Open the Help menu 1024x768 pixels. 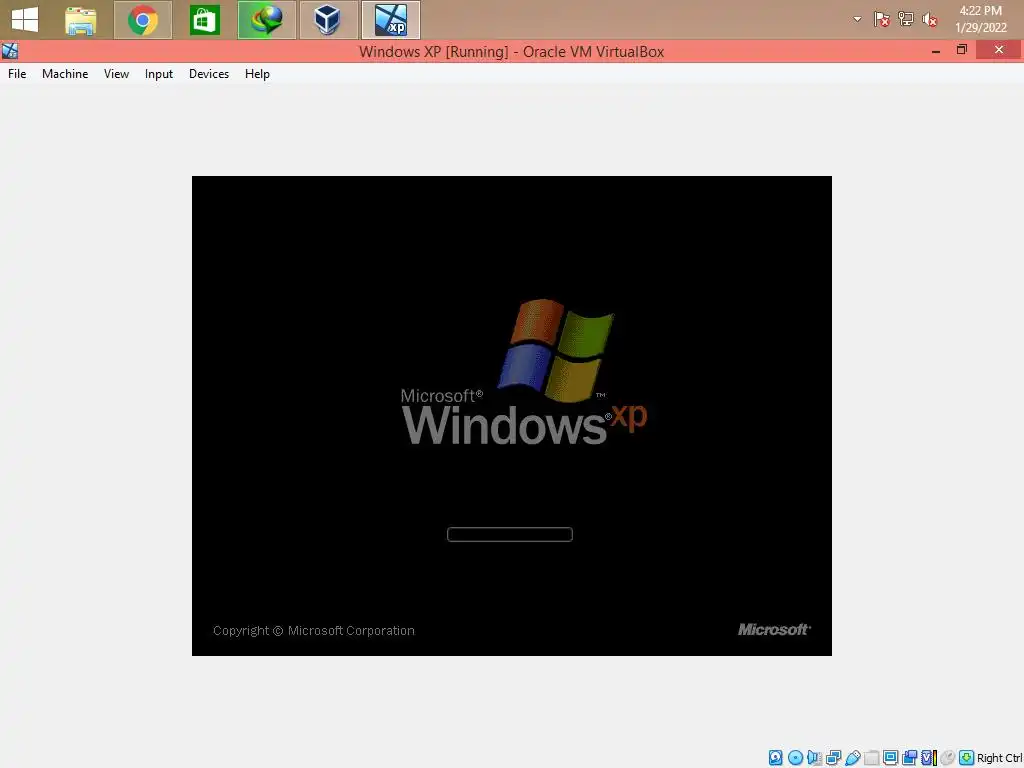[x=257, y=74]
